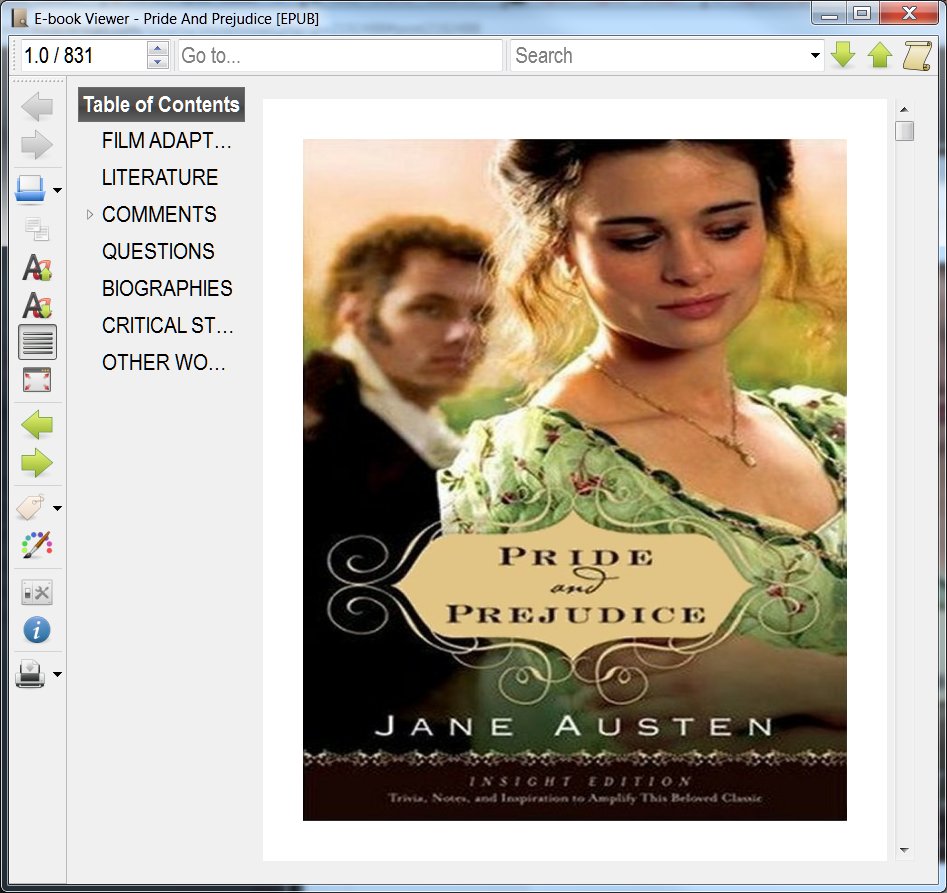Close the E-book Viewer window
947x893 pixels.
pos(909,14)
